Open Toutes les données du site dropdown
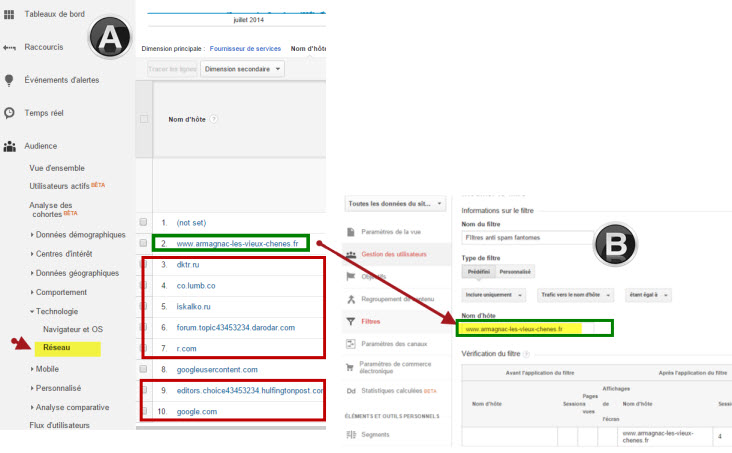732x453 pixels. click(x=395, y=204)
